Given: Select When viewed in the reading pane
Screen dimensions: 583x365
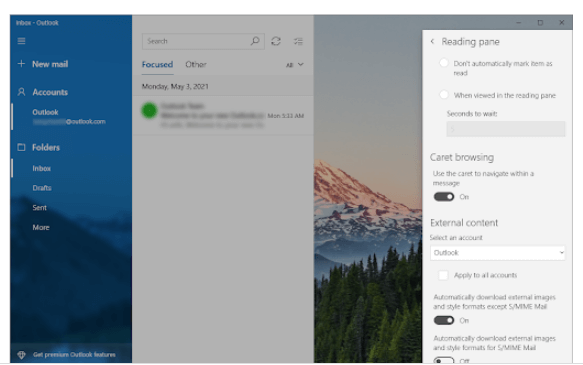Looking at the screenshot, I should click(444, 95).
